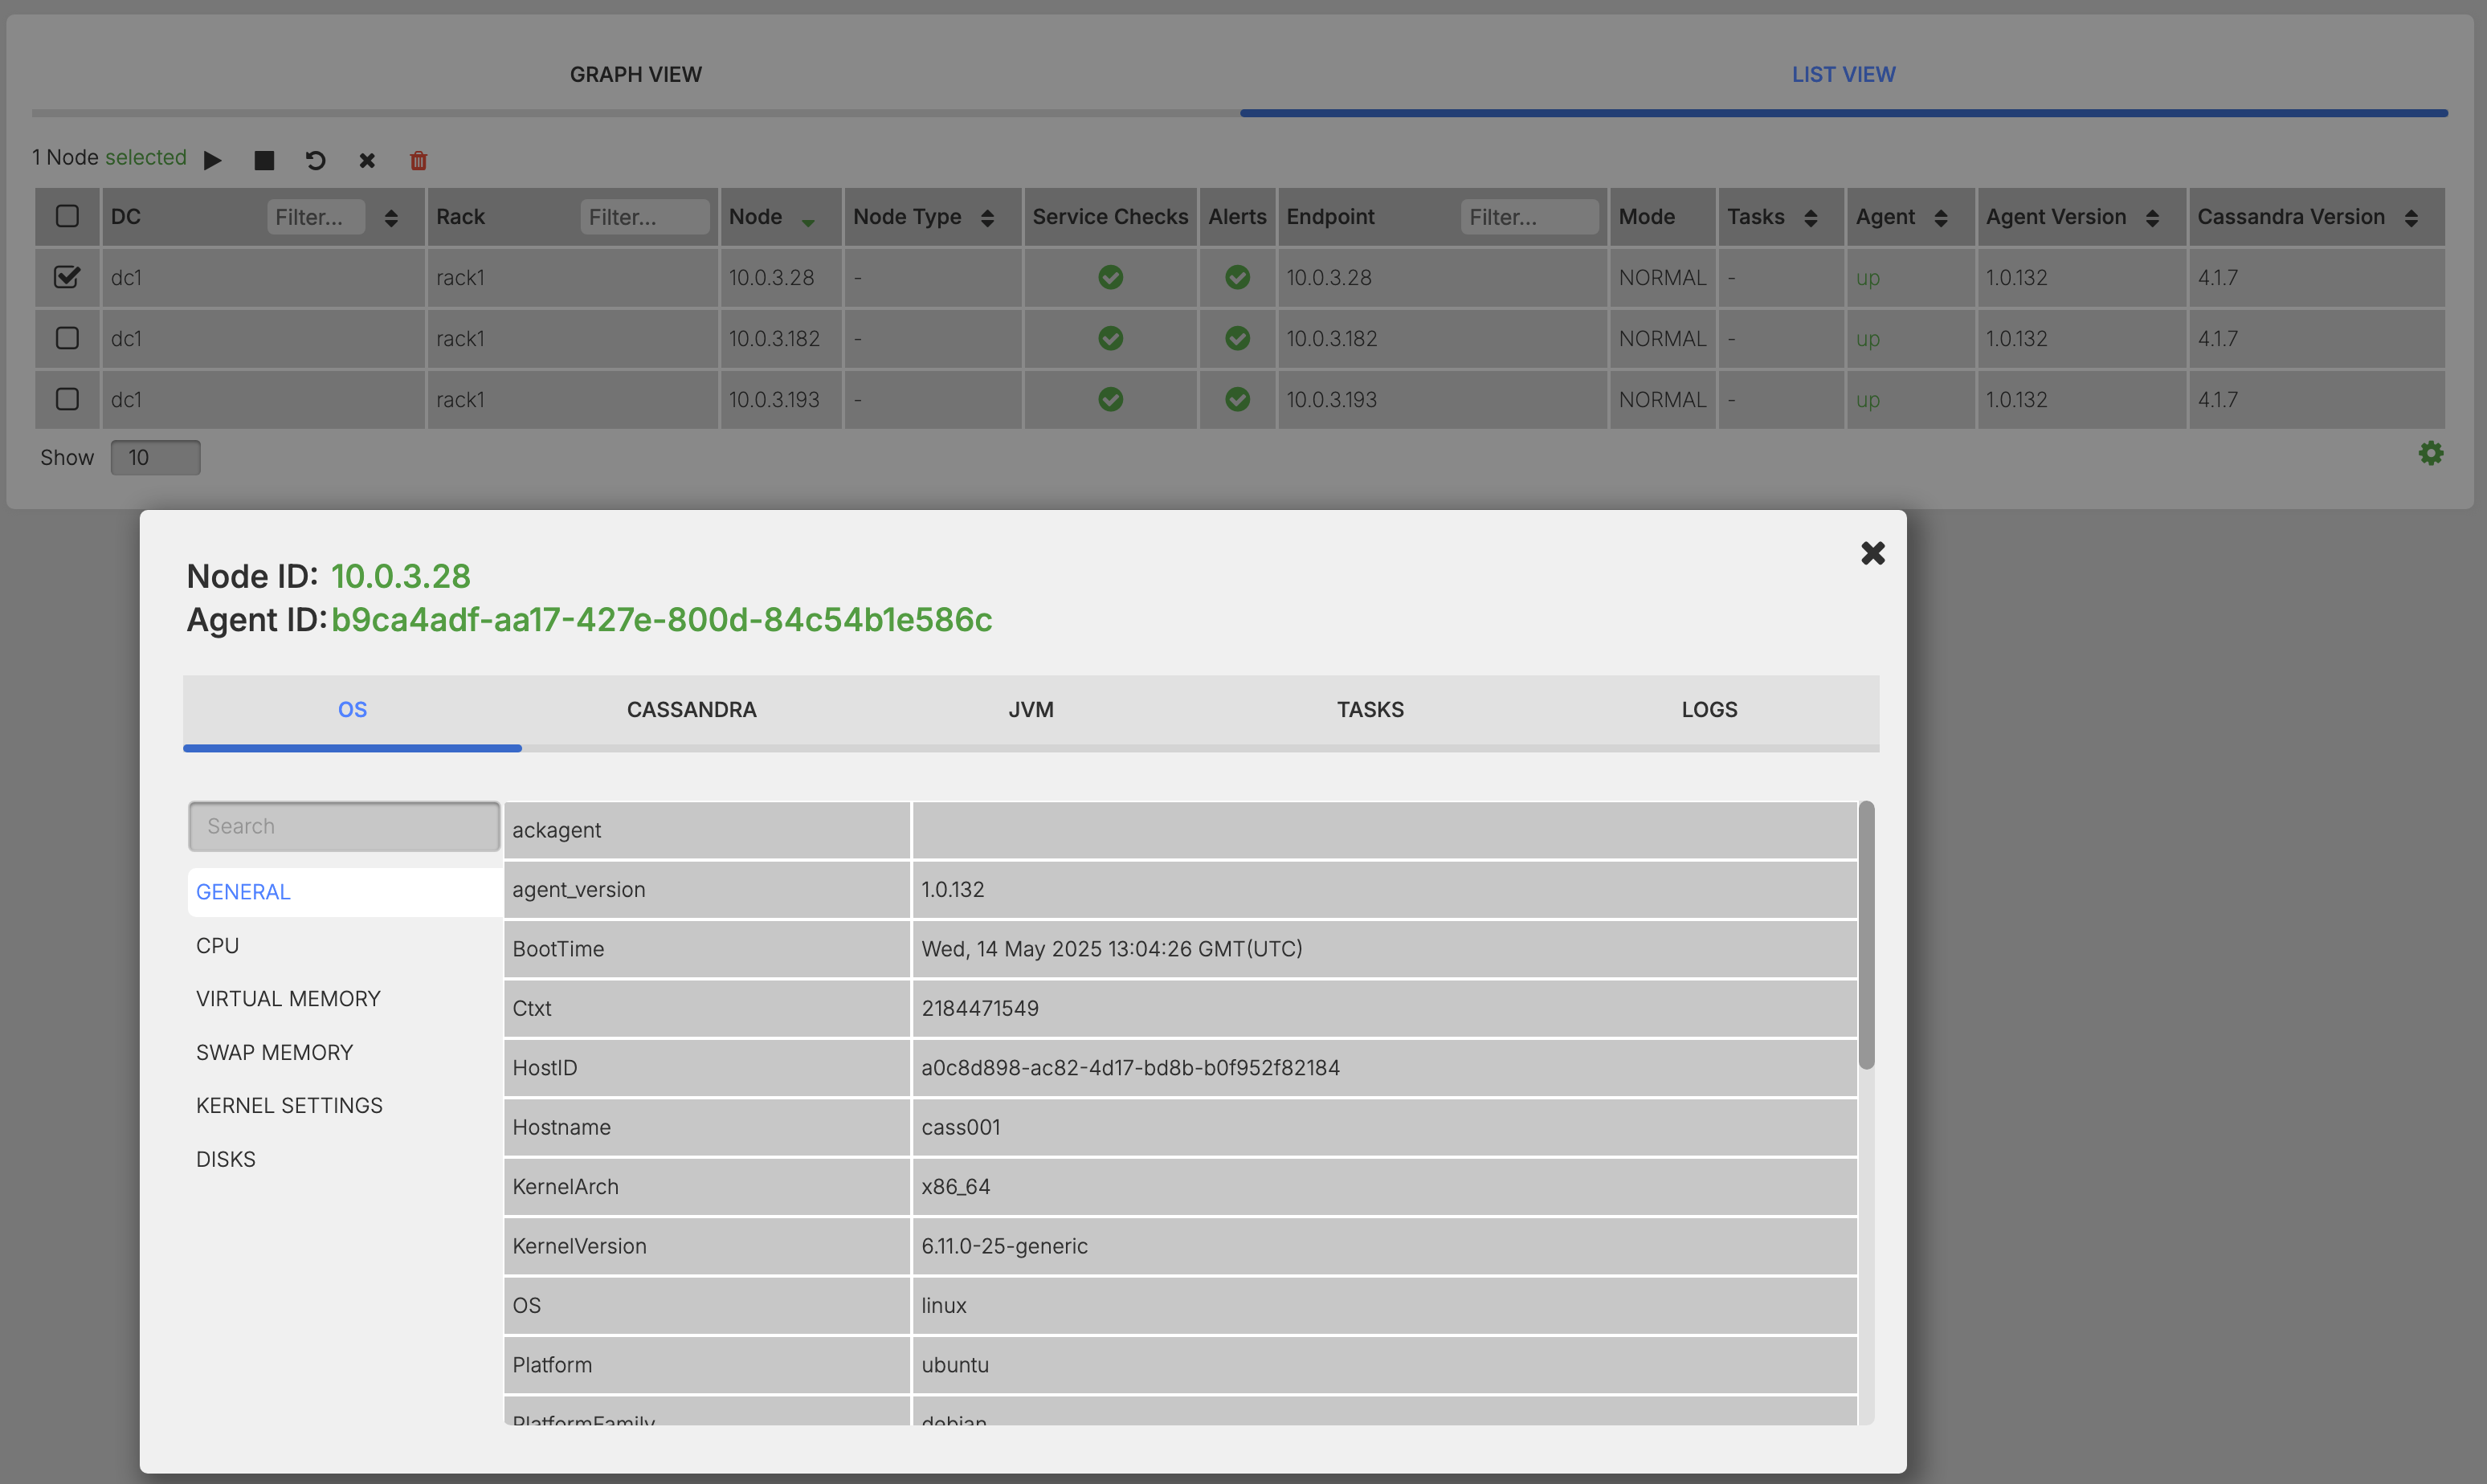Screen dimensions: 2487x1484
Task: Open the Show rows count dropdown
Action: tap(155, 457)
